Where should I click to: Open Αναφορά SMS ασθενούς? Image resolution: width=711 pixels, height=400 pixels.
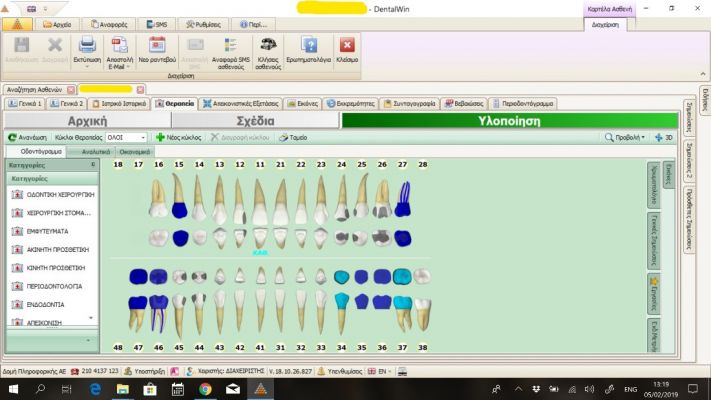pyautogui.click(x=231, y=53)
